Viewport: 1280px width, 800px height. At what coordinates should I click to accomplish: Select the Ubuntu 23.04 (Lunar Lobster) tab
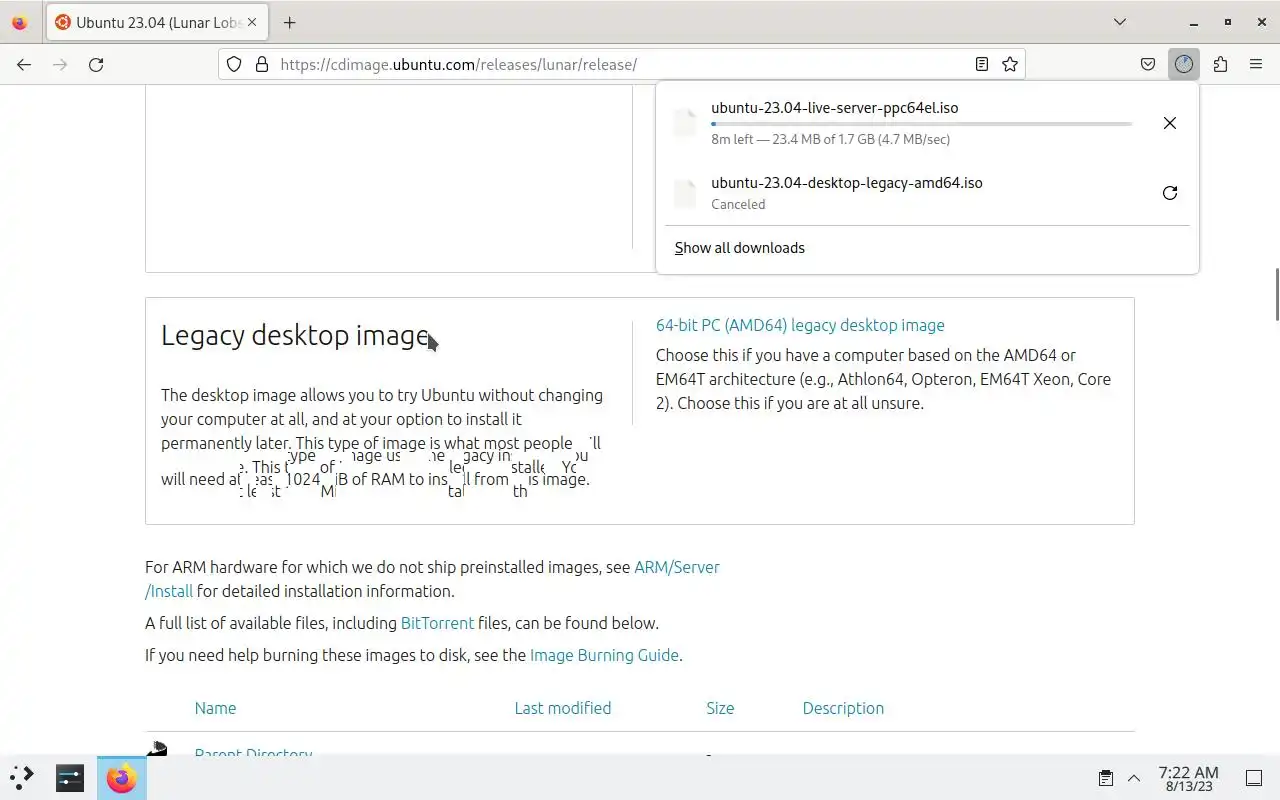[158, 22]
